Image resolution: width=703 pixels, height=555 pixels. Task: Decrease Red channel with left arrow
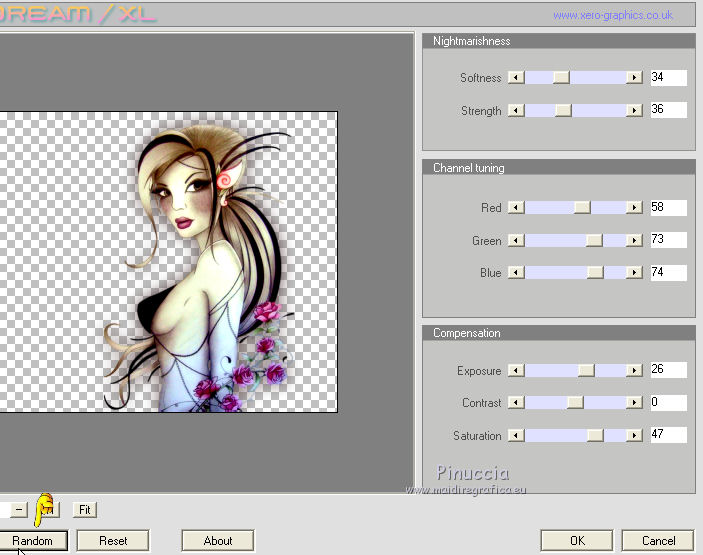[x=516, y=207]
